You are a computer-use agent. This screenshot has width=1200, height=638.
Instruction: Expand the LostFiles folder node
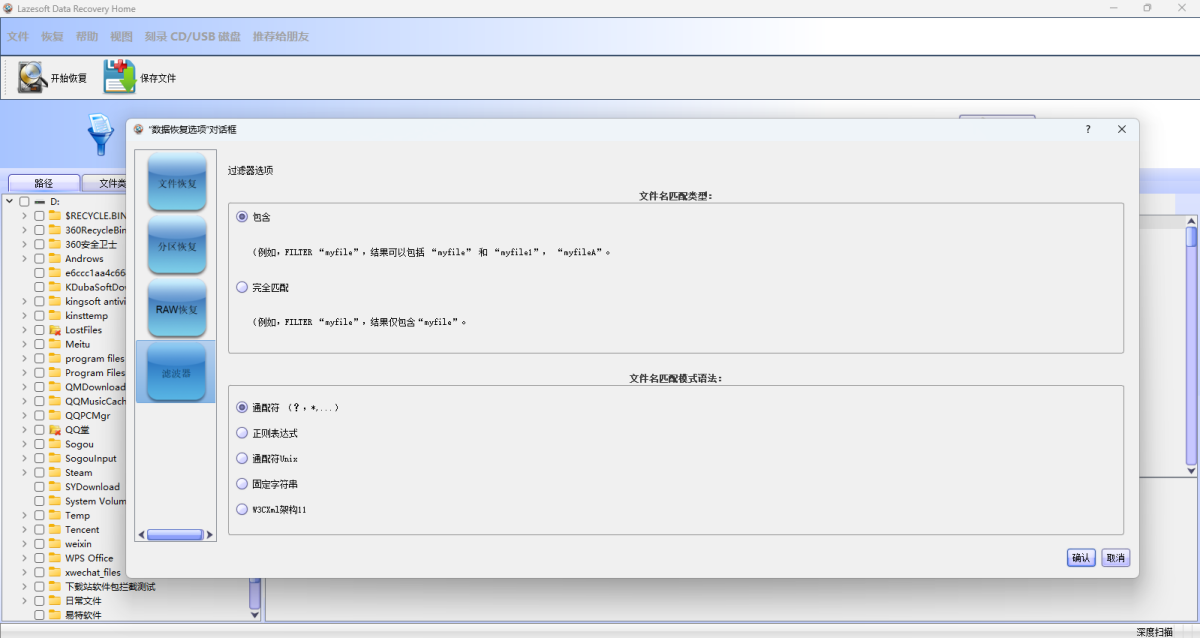(24, 330)
